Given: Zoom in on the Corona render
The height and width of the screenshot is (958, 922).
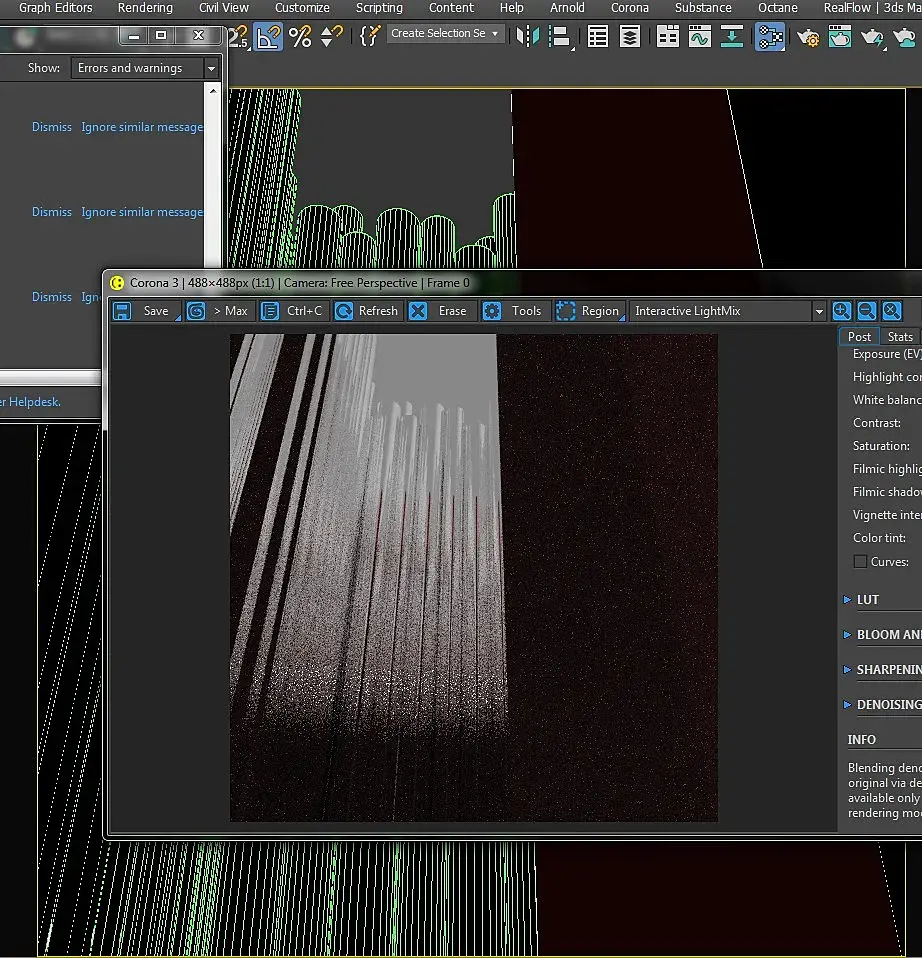Looking at the screenshot, I should (x=842, y=311).
